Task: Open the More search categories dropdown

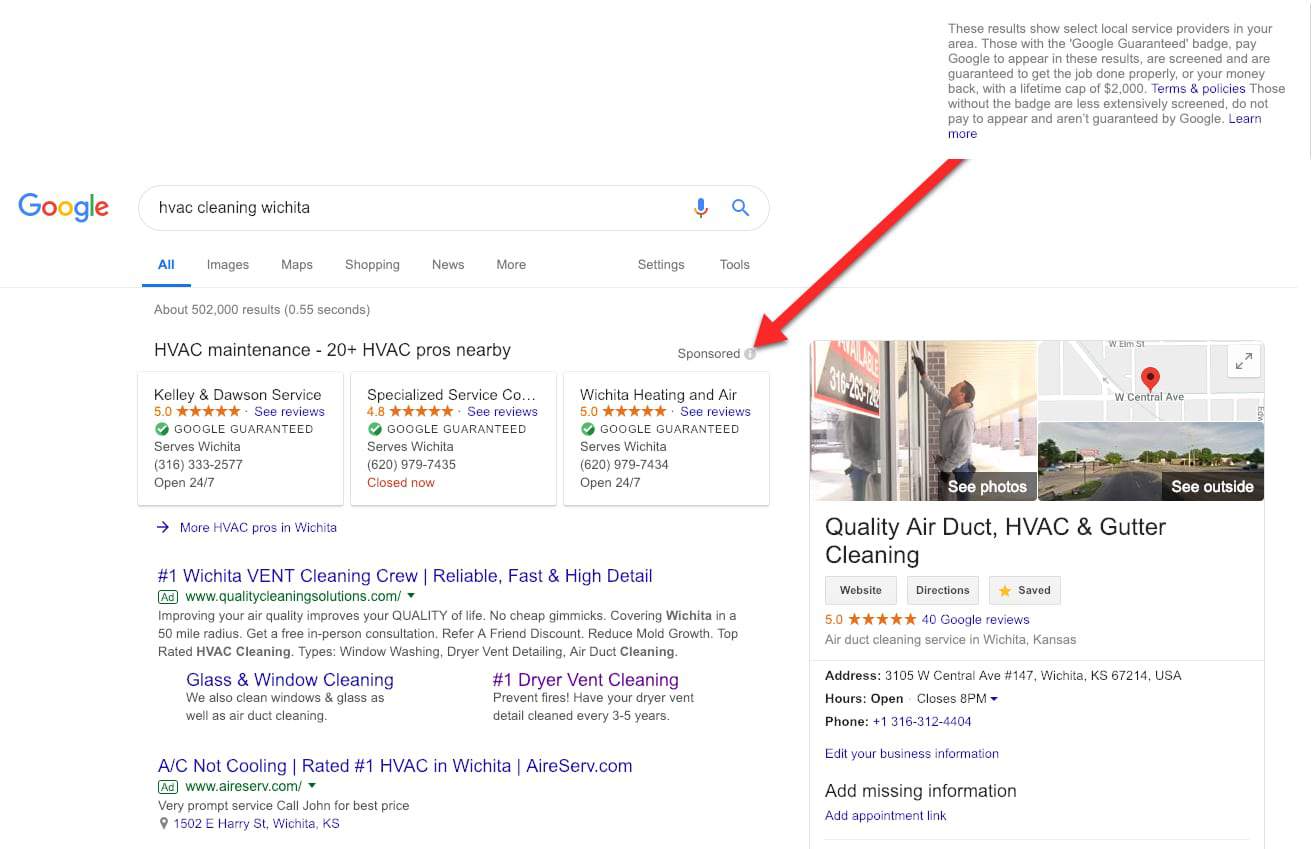Action: tap(510, 264)
